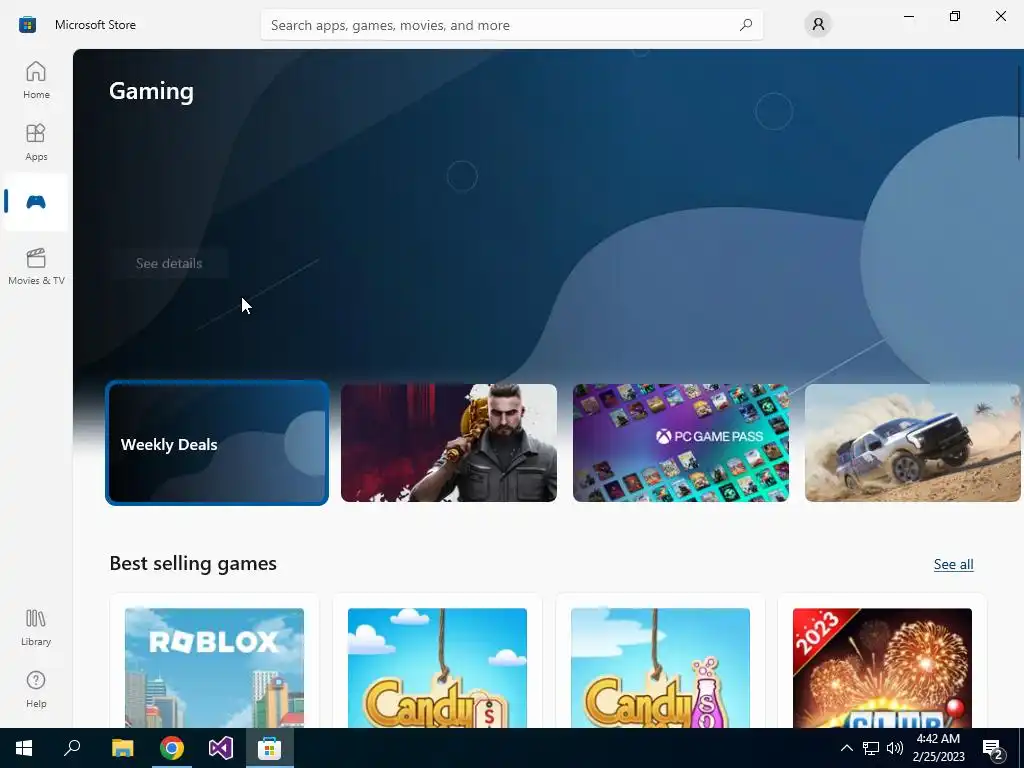1024x768 pixels.
Task: Open the Help section
Action: click(36, 690)
